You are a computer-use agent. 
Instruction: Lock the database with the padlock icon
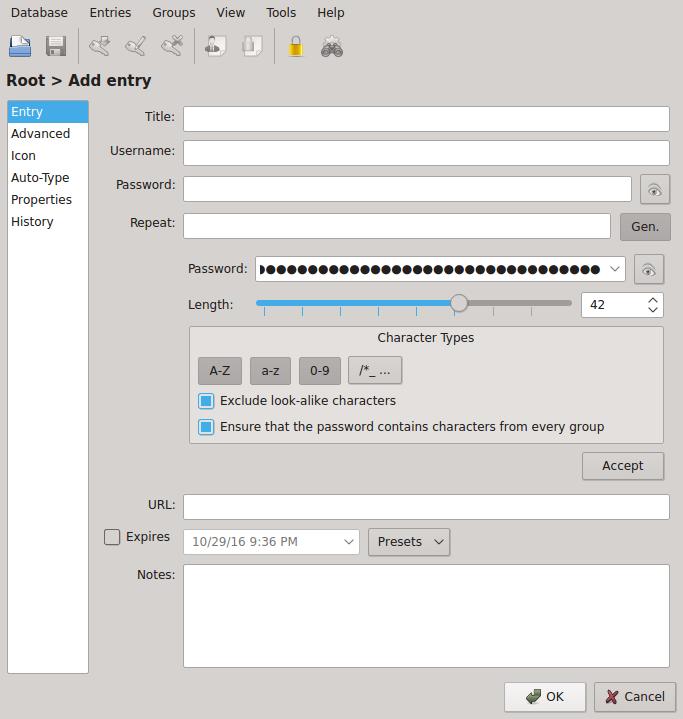pyautogui.click(x=295, y=46)
